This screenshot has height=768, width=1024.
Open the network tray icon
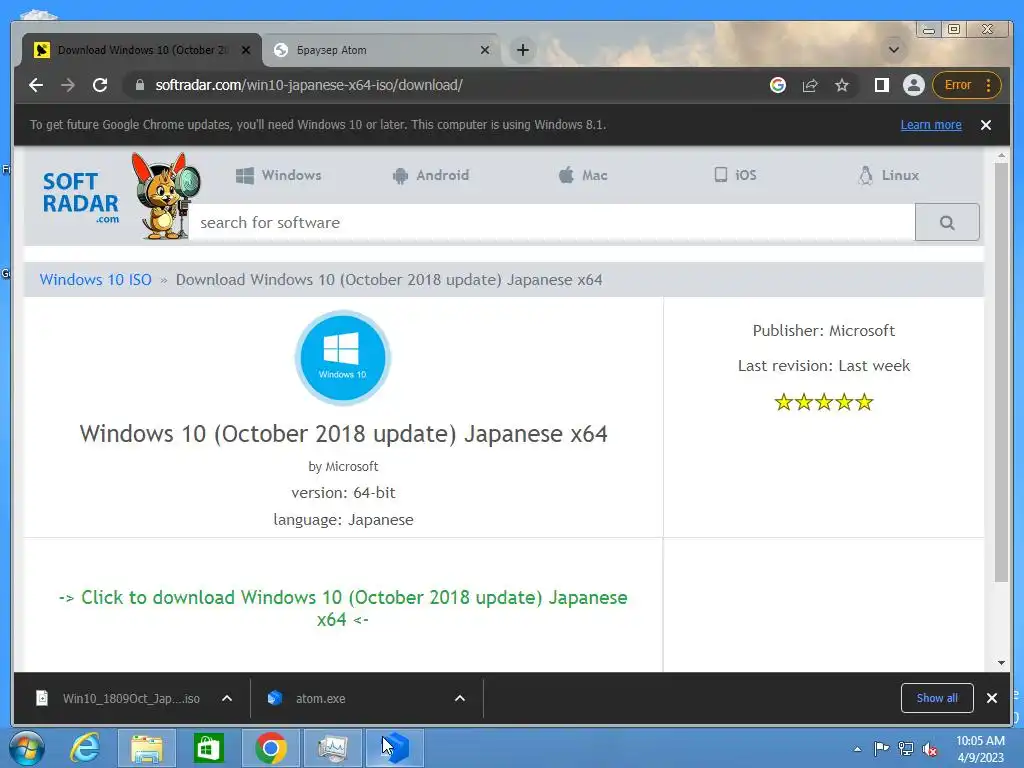tap(906, 749)
